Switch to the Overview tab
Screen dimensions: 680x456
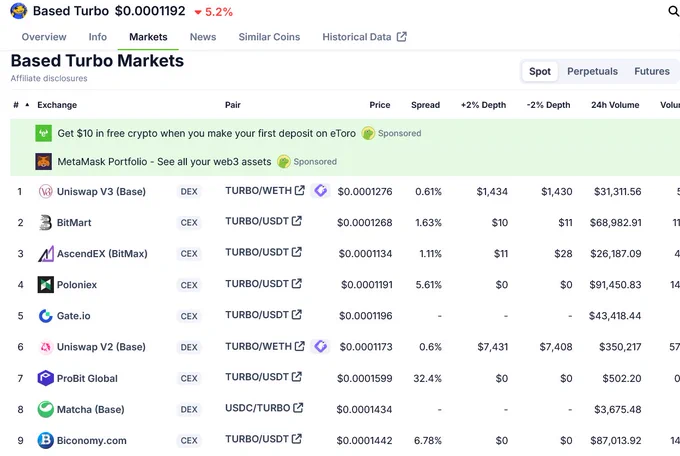(x=44, y=37)
